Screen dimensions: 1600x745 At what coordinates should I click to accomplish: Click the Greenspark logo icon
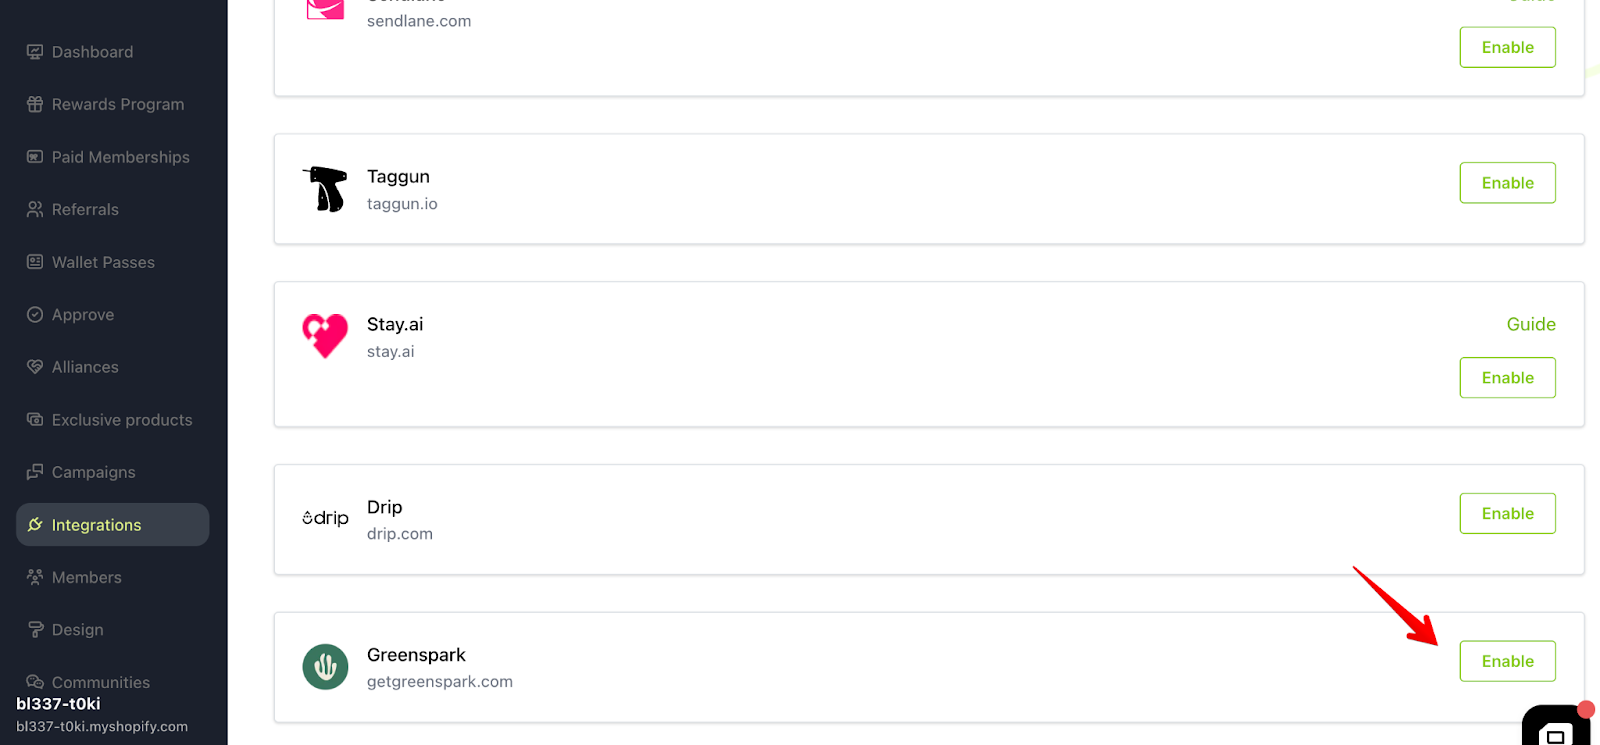click(325, 667)
